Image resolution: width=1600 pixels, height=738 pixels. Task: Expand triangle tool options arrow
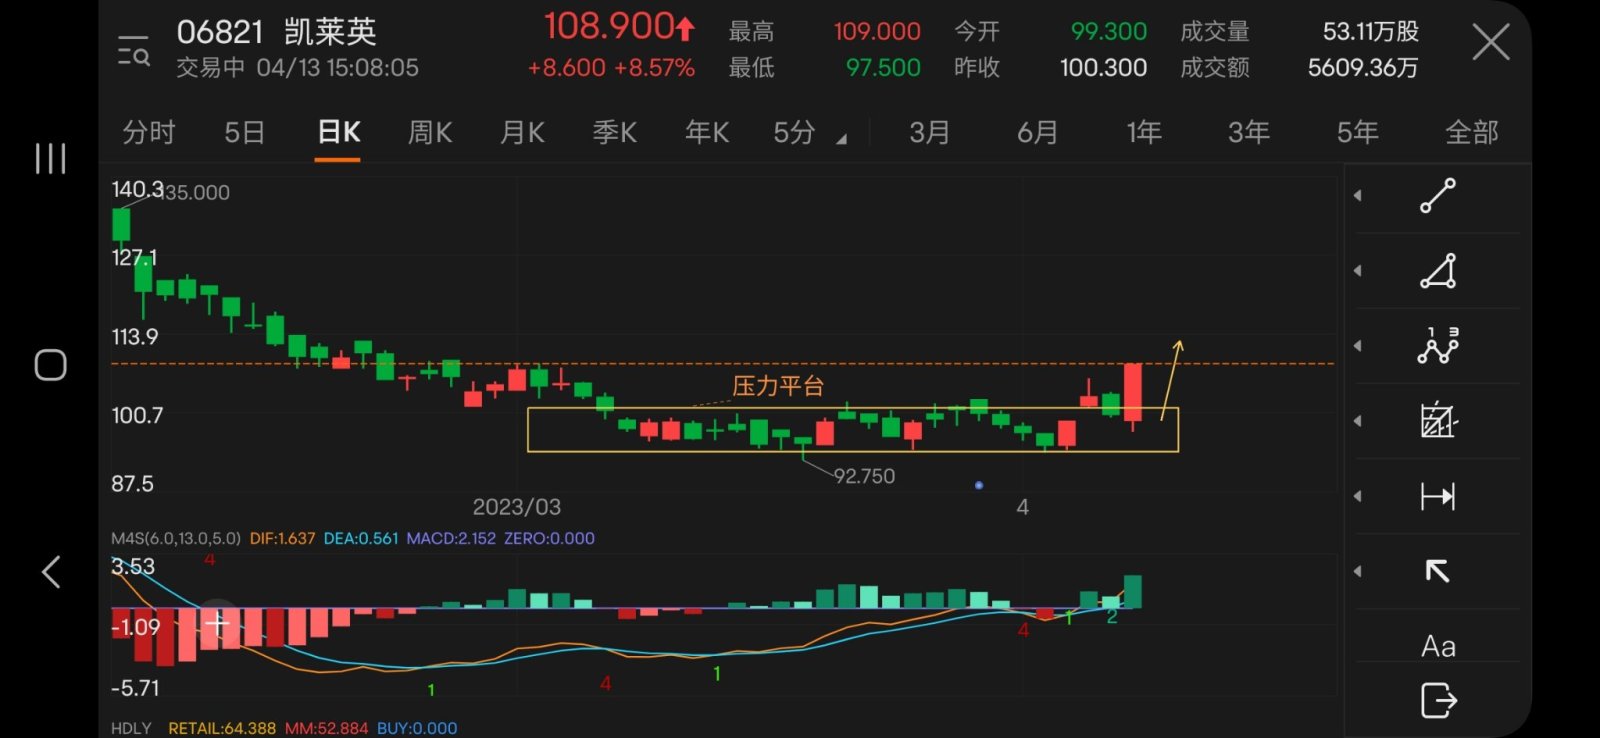pos(1358,271)
